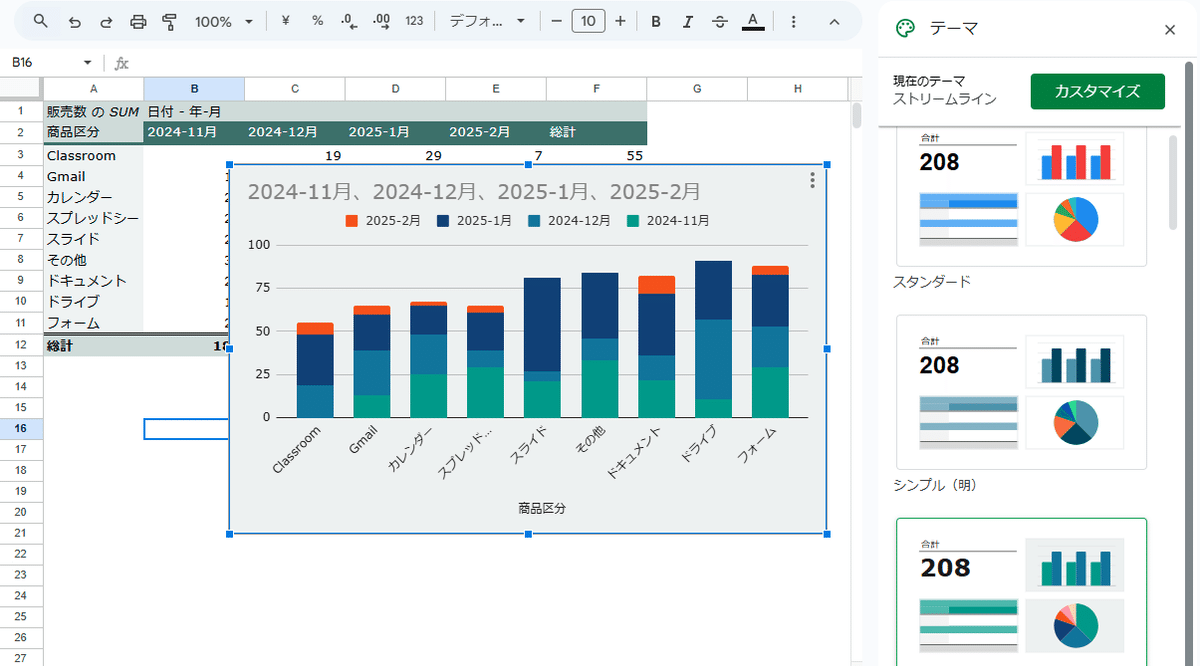This screenshot has height=666, width=1200.
Task: Open the zoom level dropdown 100%
Action: 224,21
